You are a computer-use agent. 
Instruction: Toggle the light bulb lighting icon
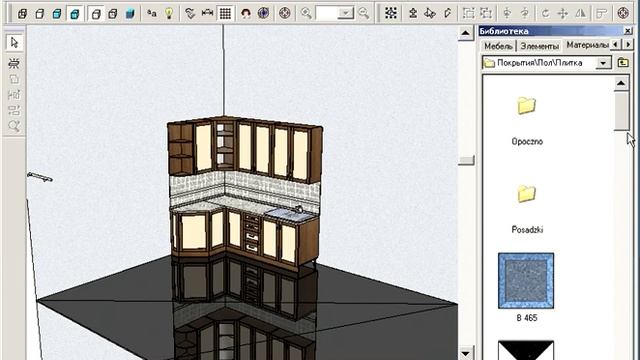169,13
